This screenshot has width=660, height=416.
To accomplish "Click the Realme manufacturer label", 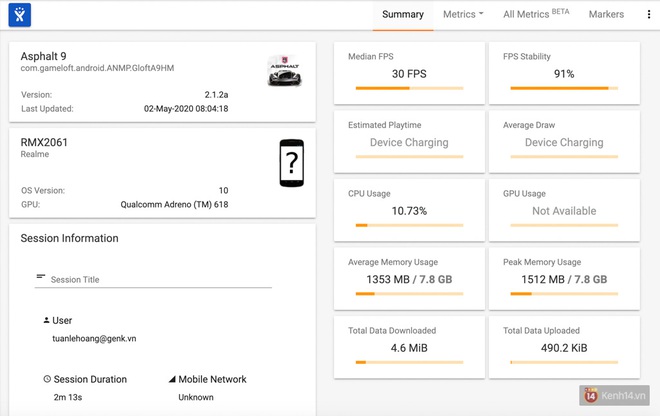I will coord(35,154).
